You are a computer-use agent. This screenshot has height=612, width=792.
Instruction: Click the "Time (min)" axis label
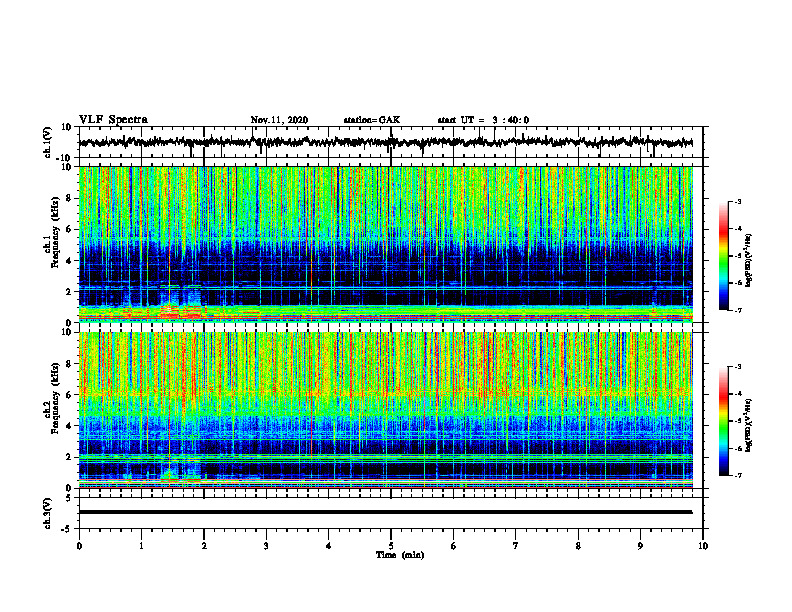click(x=400, y=555)
